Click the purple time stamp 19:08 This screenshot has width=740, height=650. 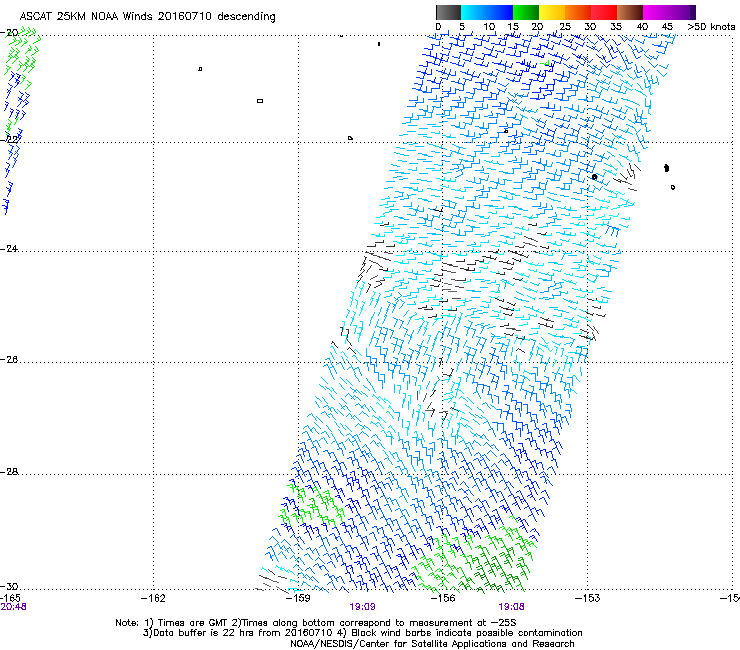(512, 607)
